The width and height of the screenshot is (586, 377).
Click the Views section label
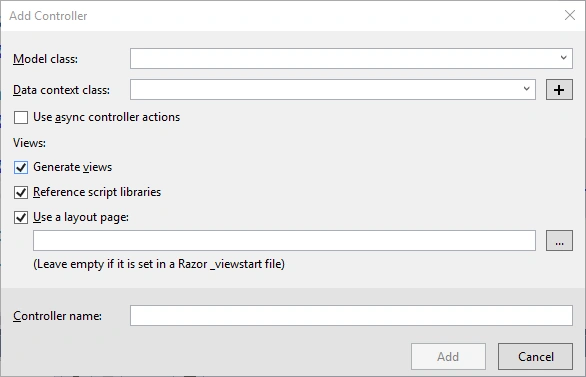29,143
